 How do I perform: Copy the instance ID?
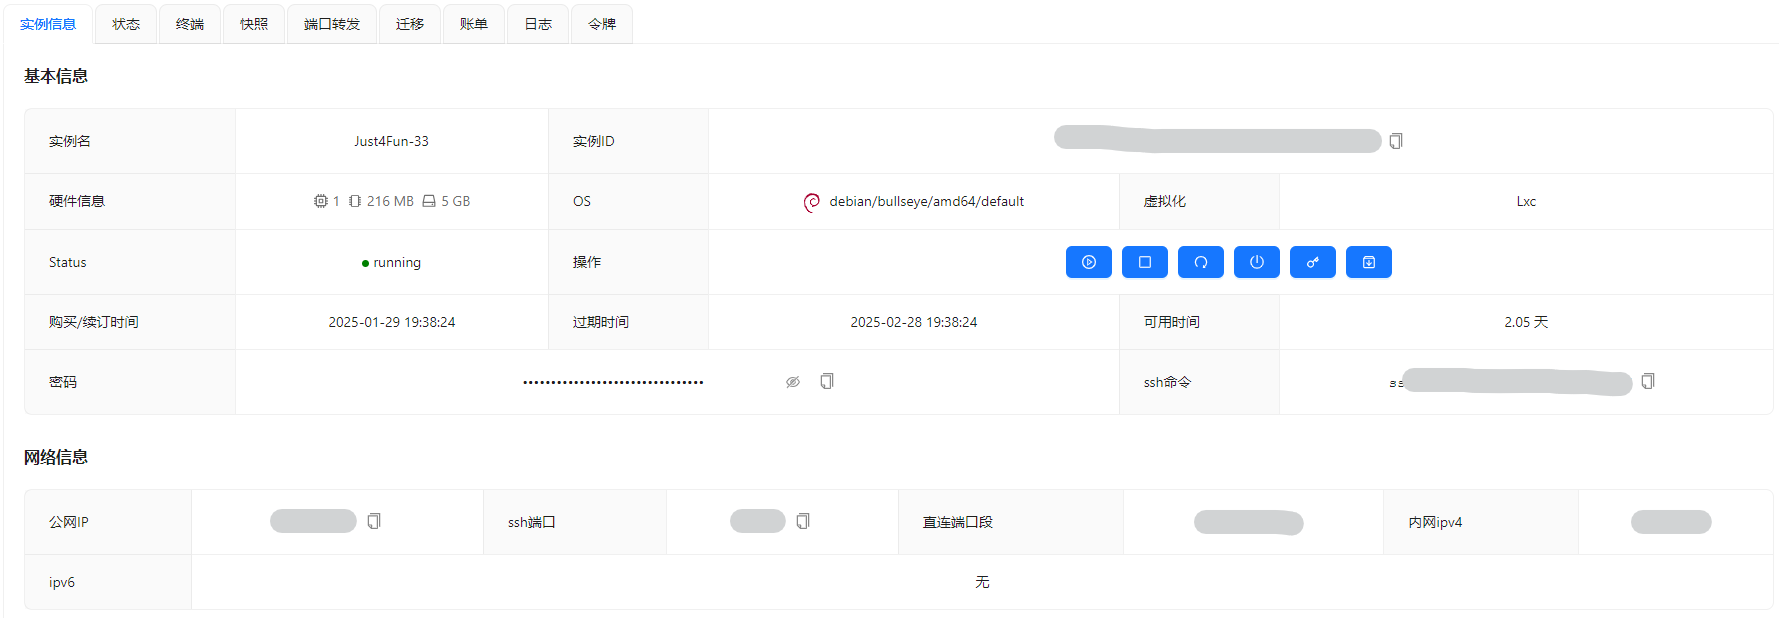click(x=1396, y=141)
